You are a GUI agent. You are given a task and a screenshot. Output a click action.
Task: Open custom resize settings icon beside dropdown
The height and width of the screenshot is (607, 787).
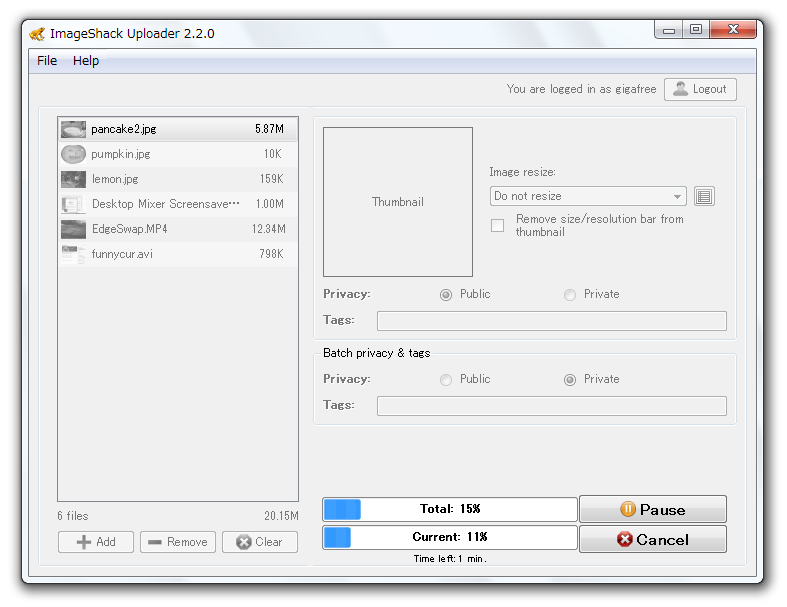click(x=704, y=196)
